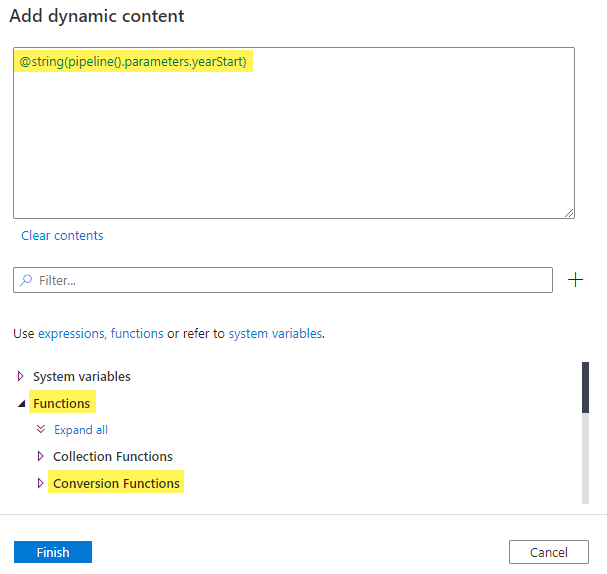Select the Conversion Functions label
607x574 pixels.
click(x=116, y=484)
